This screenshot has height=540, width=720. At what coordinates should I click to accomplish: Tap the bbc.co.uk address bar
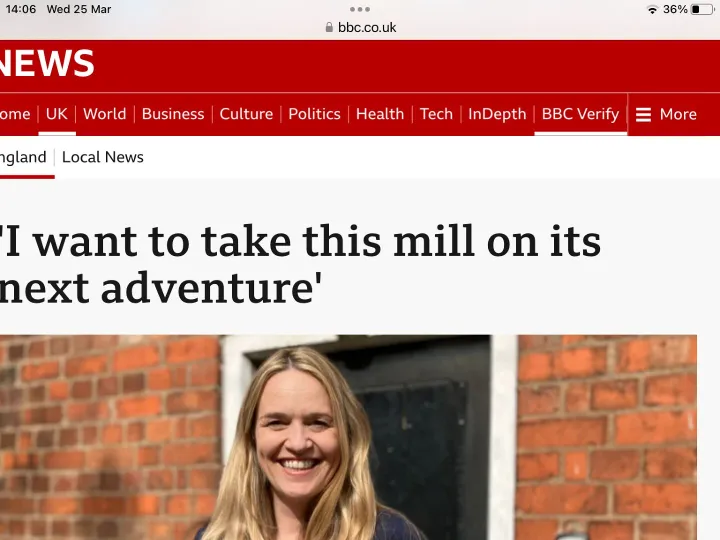point(366,28)
